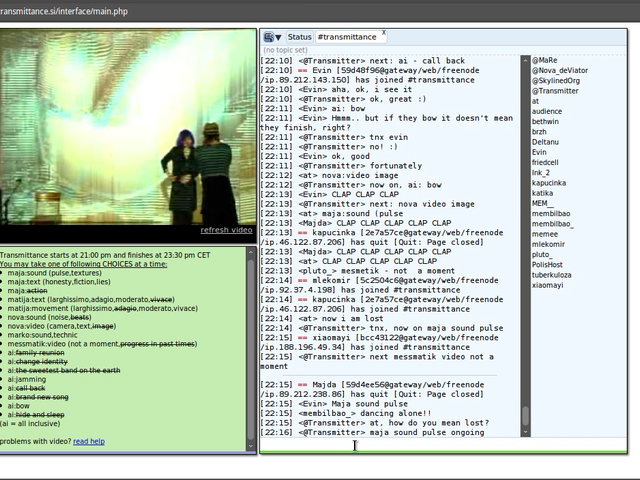Close the #transmittance tab with X
This screenshot has width=640, height=480.
coord(383,34)
